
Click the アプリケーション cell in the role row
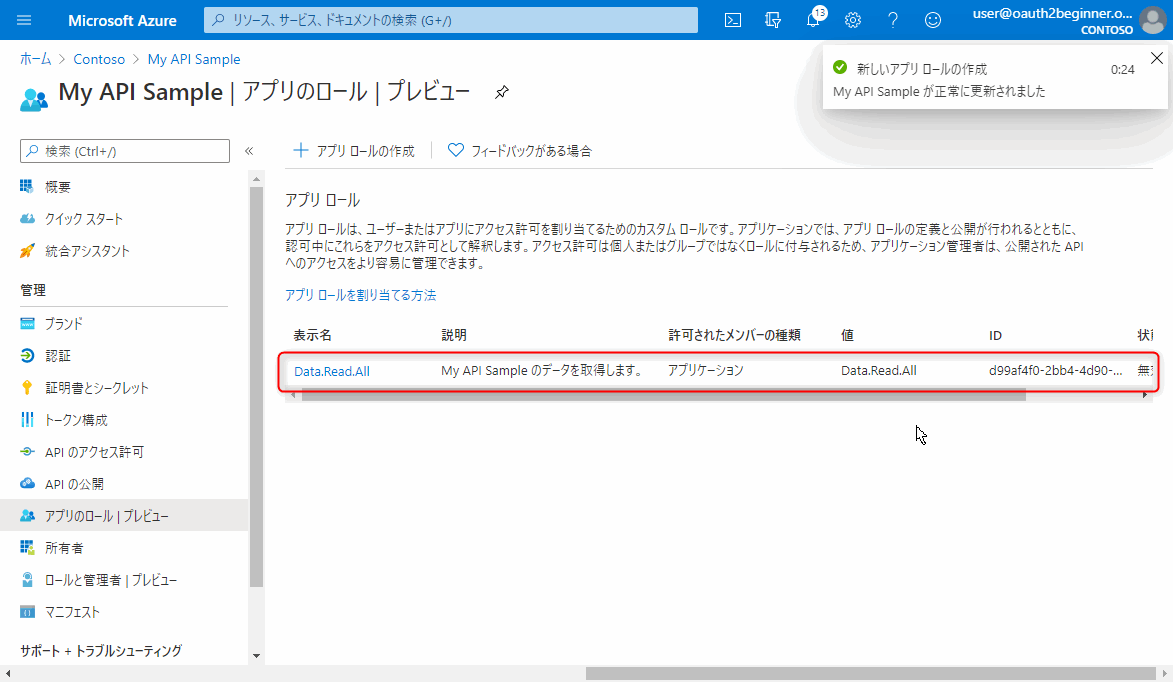click(x=705, y=370)
